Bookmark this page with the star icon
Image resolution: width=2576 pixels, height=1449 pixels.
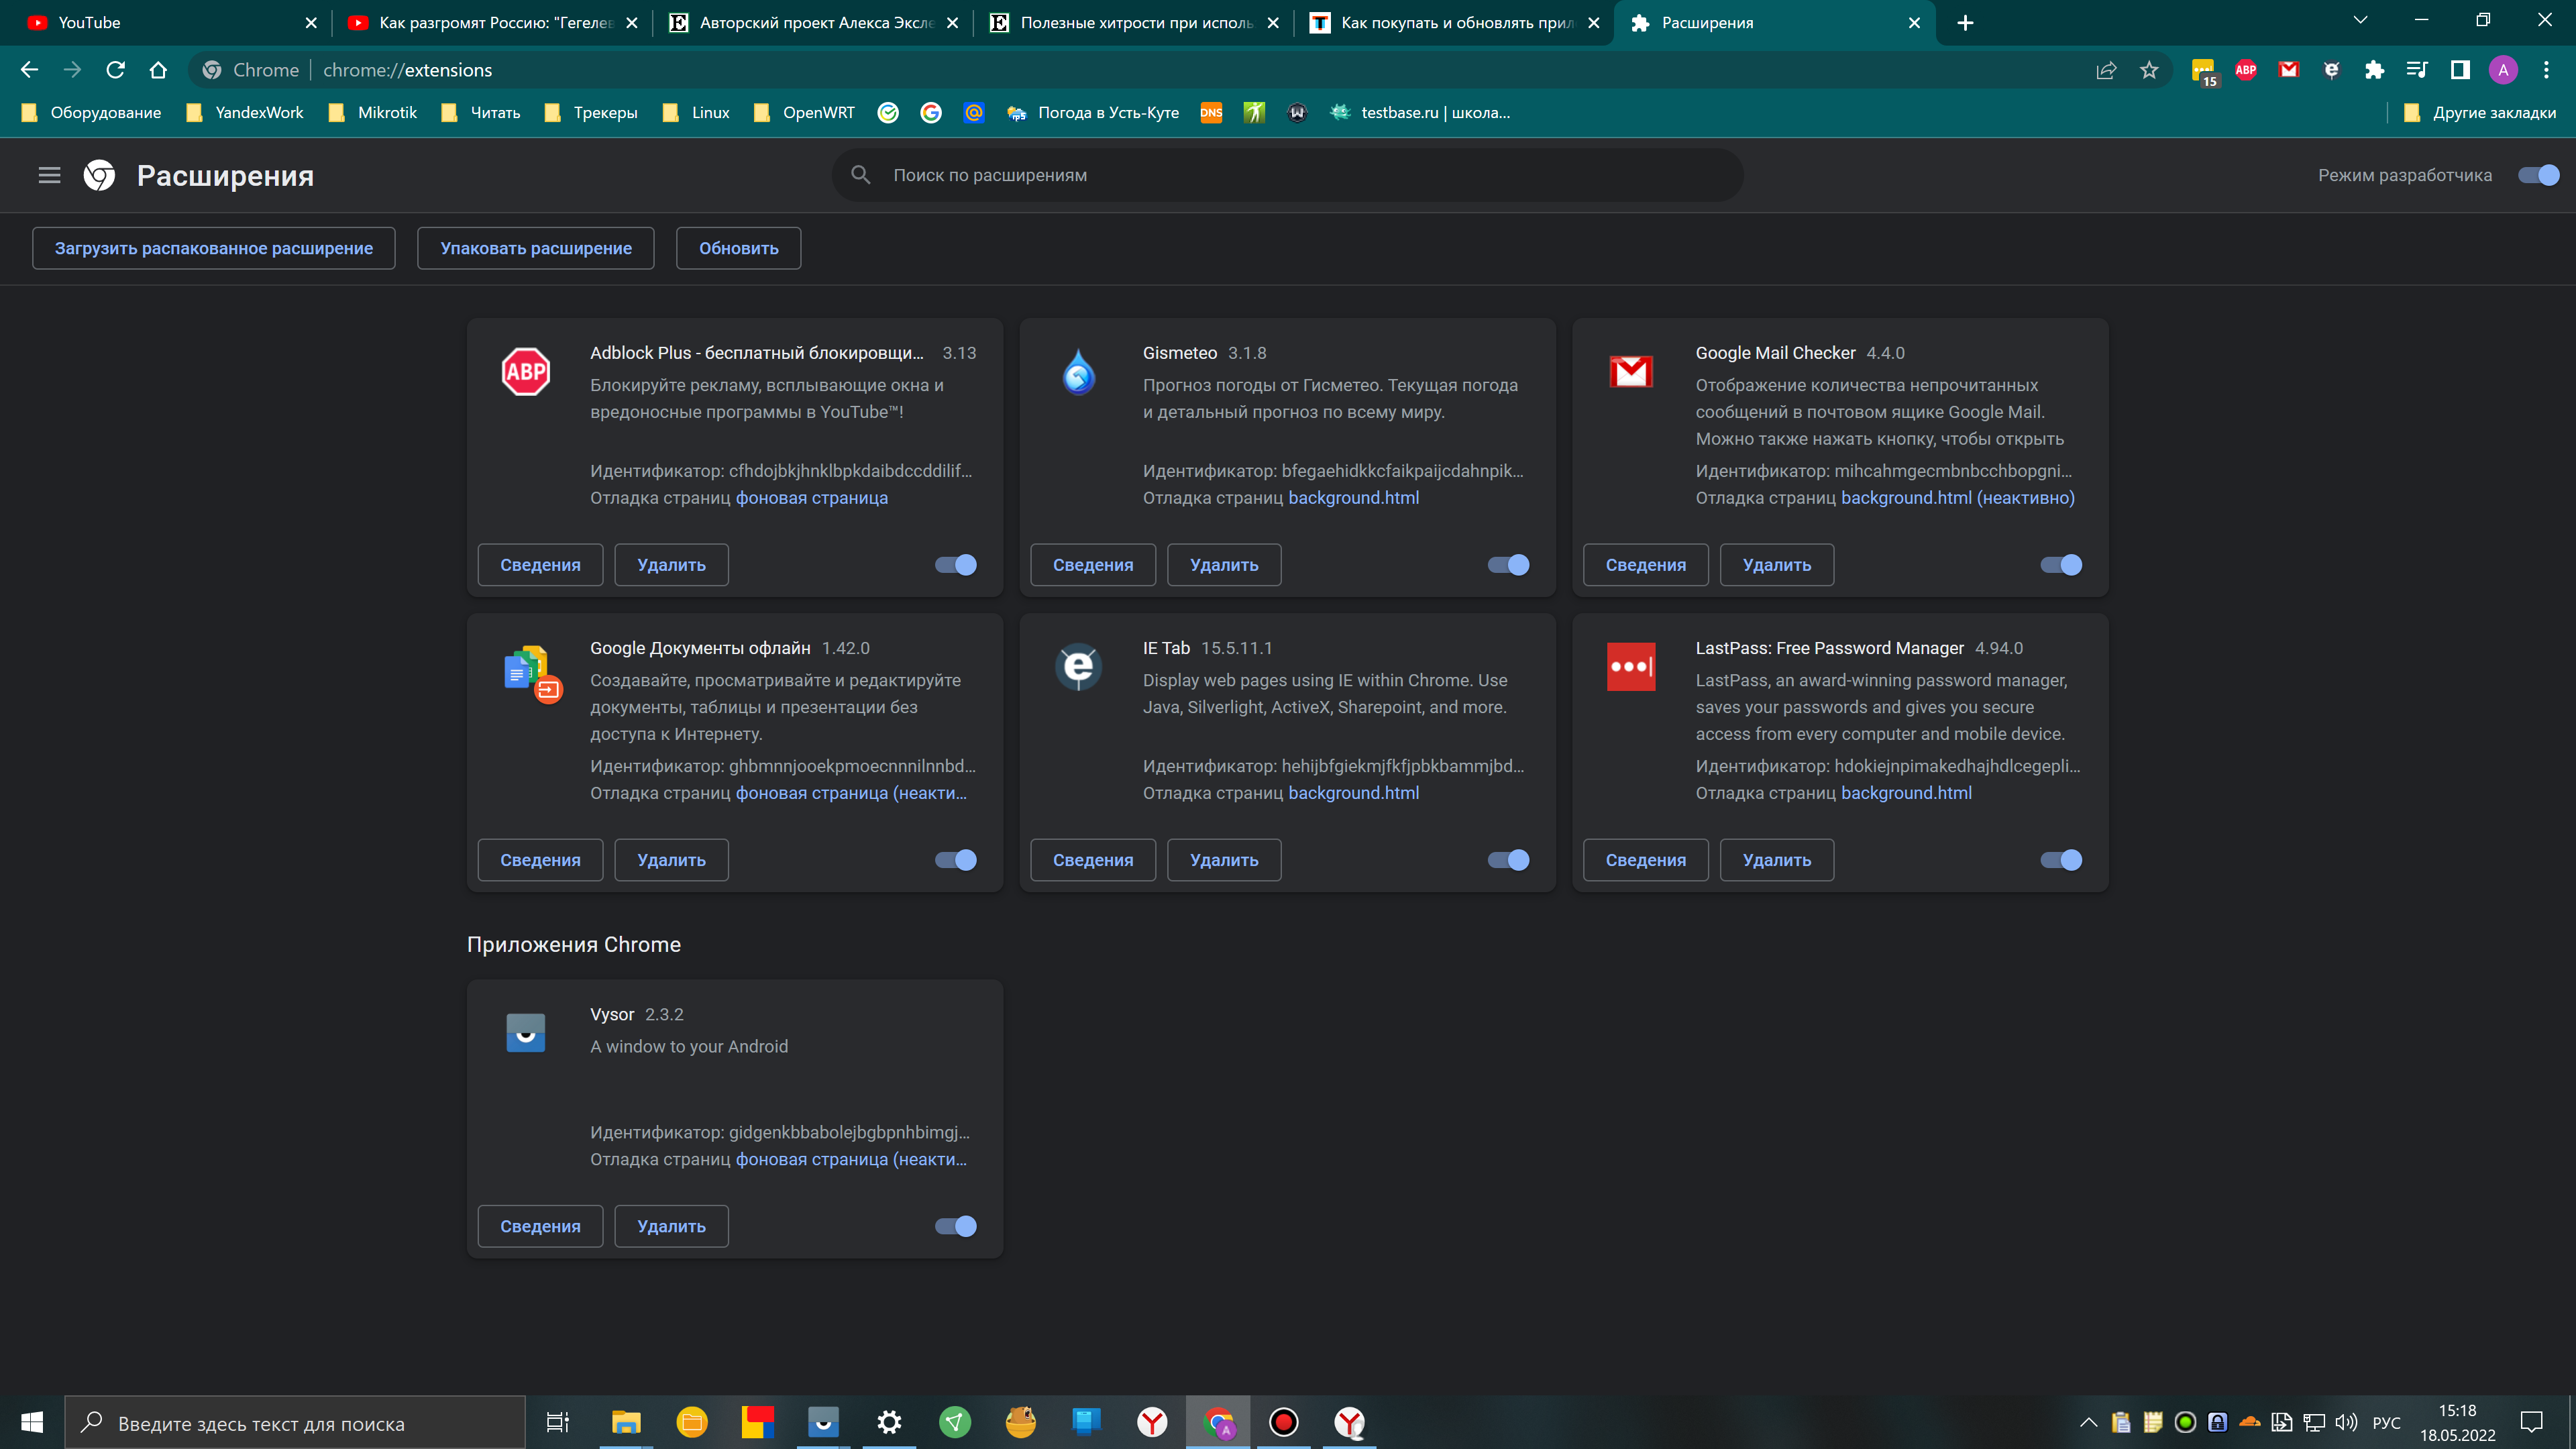(x=2149, y=70)
